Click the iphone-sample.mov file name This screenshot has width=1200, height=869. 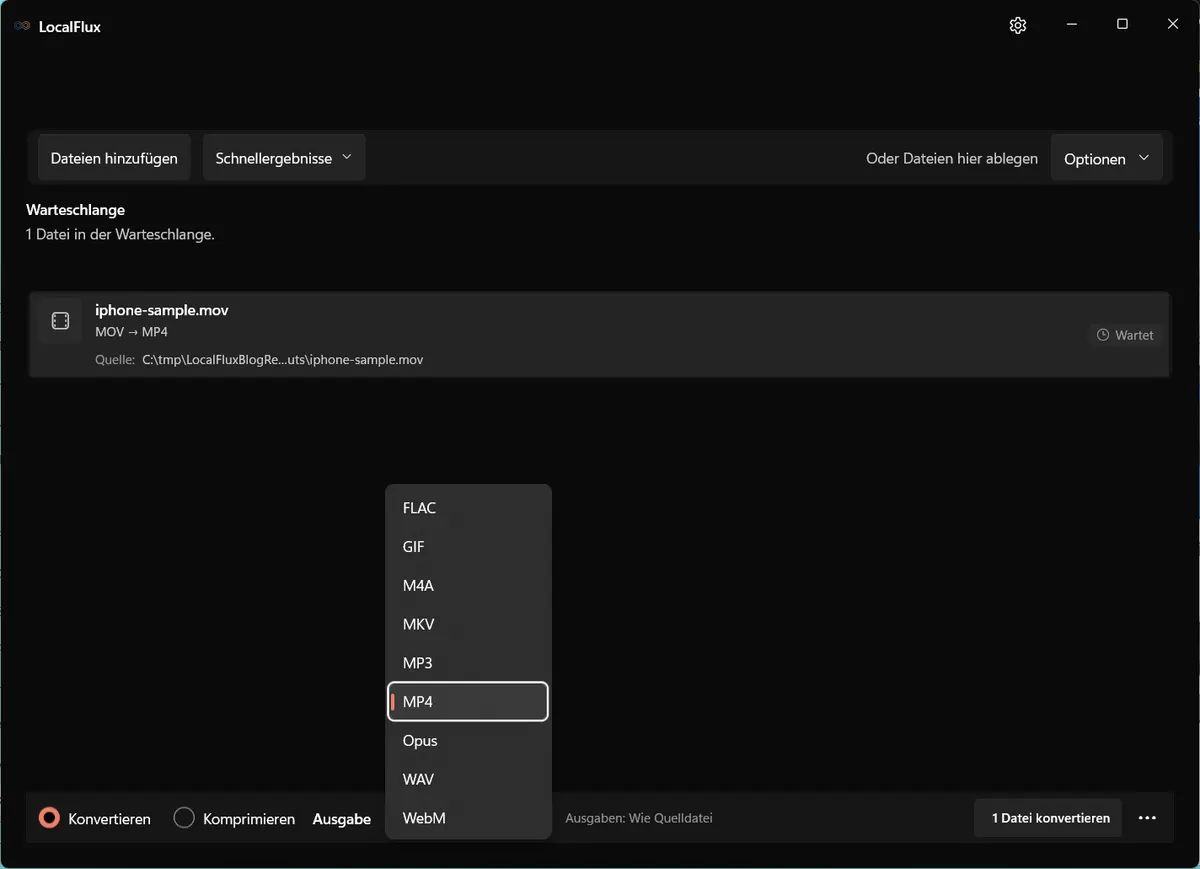point(162,310)
